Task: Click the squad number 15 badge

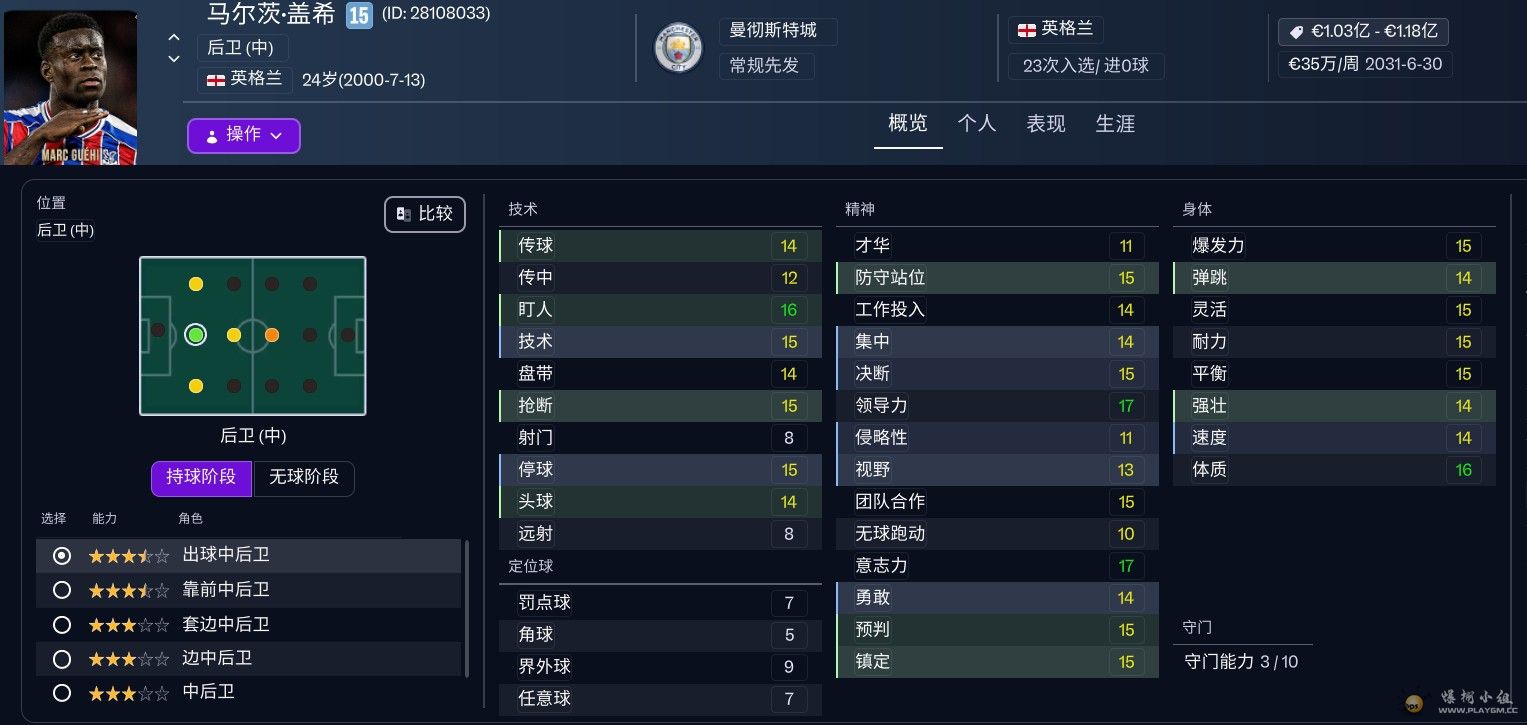Action: [359, 16]
